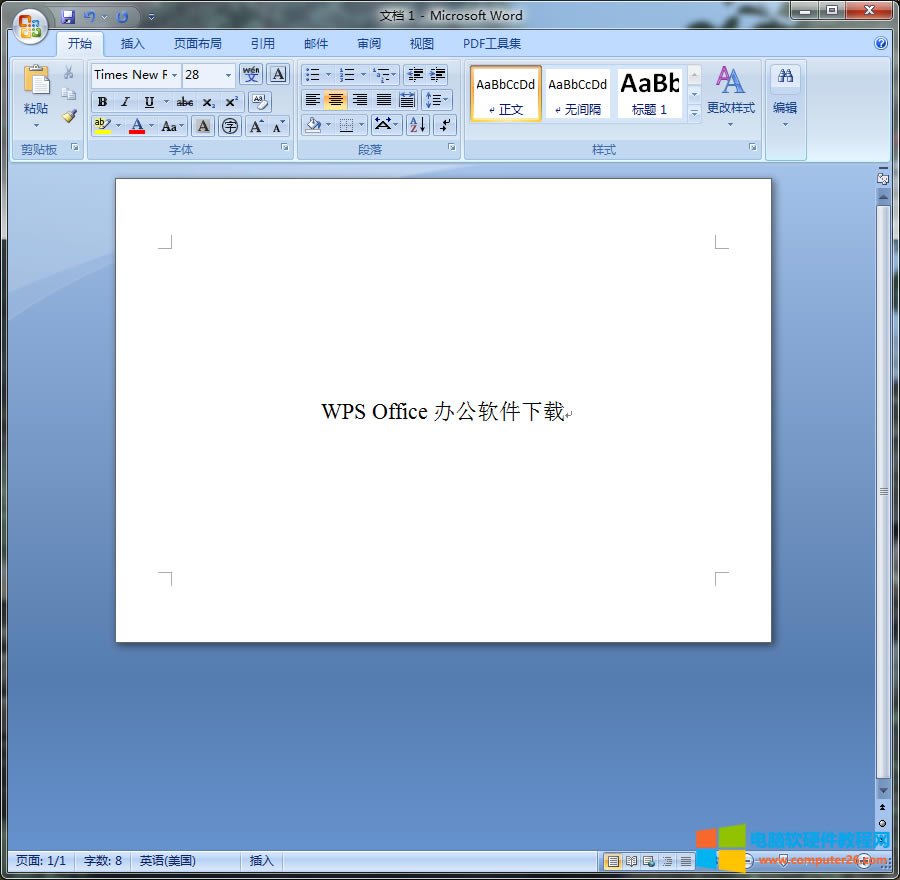Cut the selection with scissors icon
The height and width of the screenshot is (880, 900).
click(68, 72)
